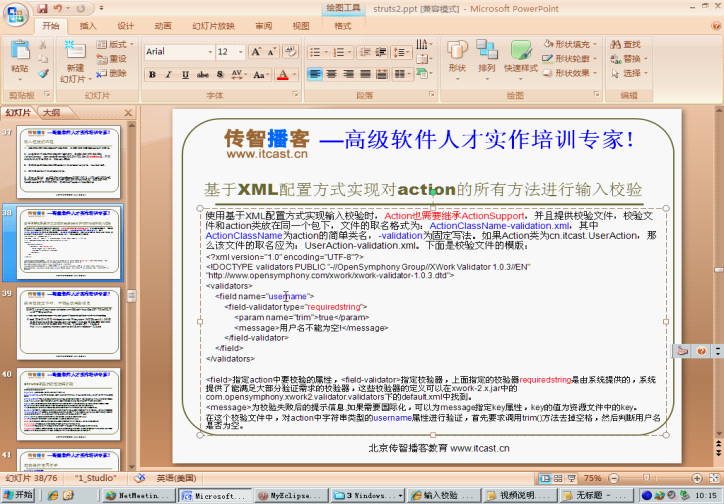724x504 pixels.
Task: Decrease list indent level
Action: (x=364, y=52)
